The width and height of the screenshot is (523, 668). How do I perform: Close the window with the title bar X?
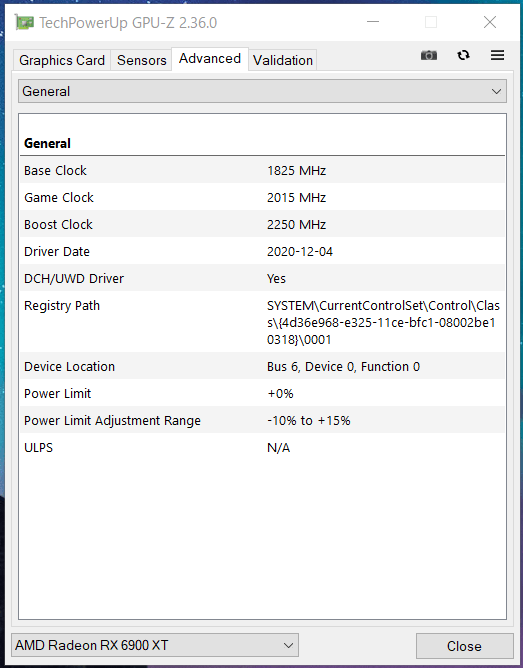pos(490,22)
